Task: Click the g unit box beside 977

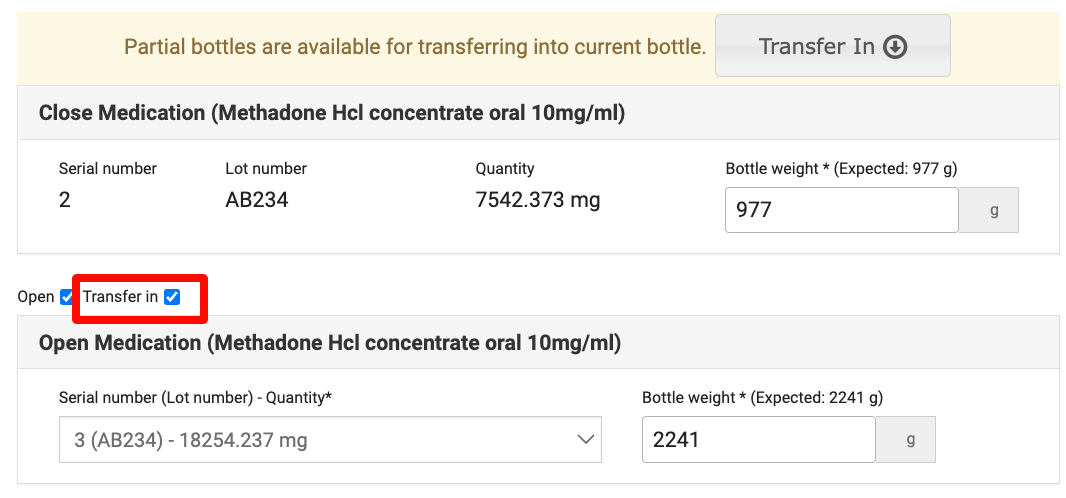Action: 989,210
